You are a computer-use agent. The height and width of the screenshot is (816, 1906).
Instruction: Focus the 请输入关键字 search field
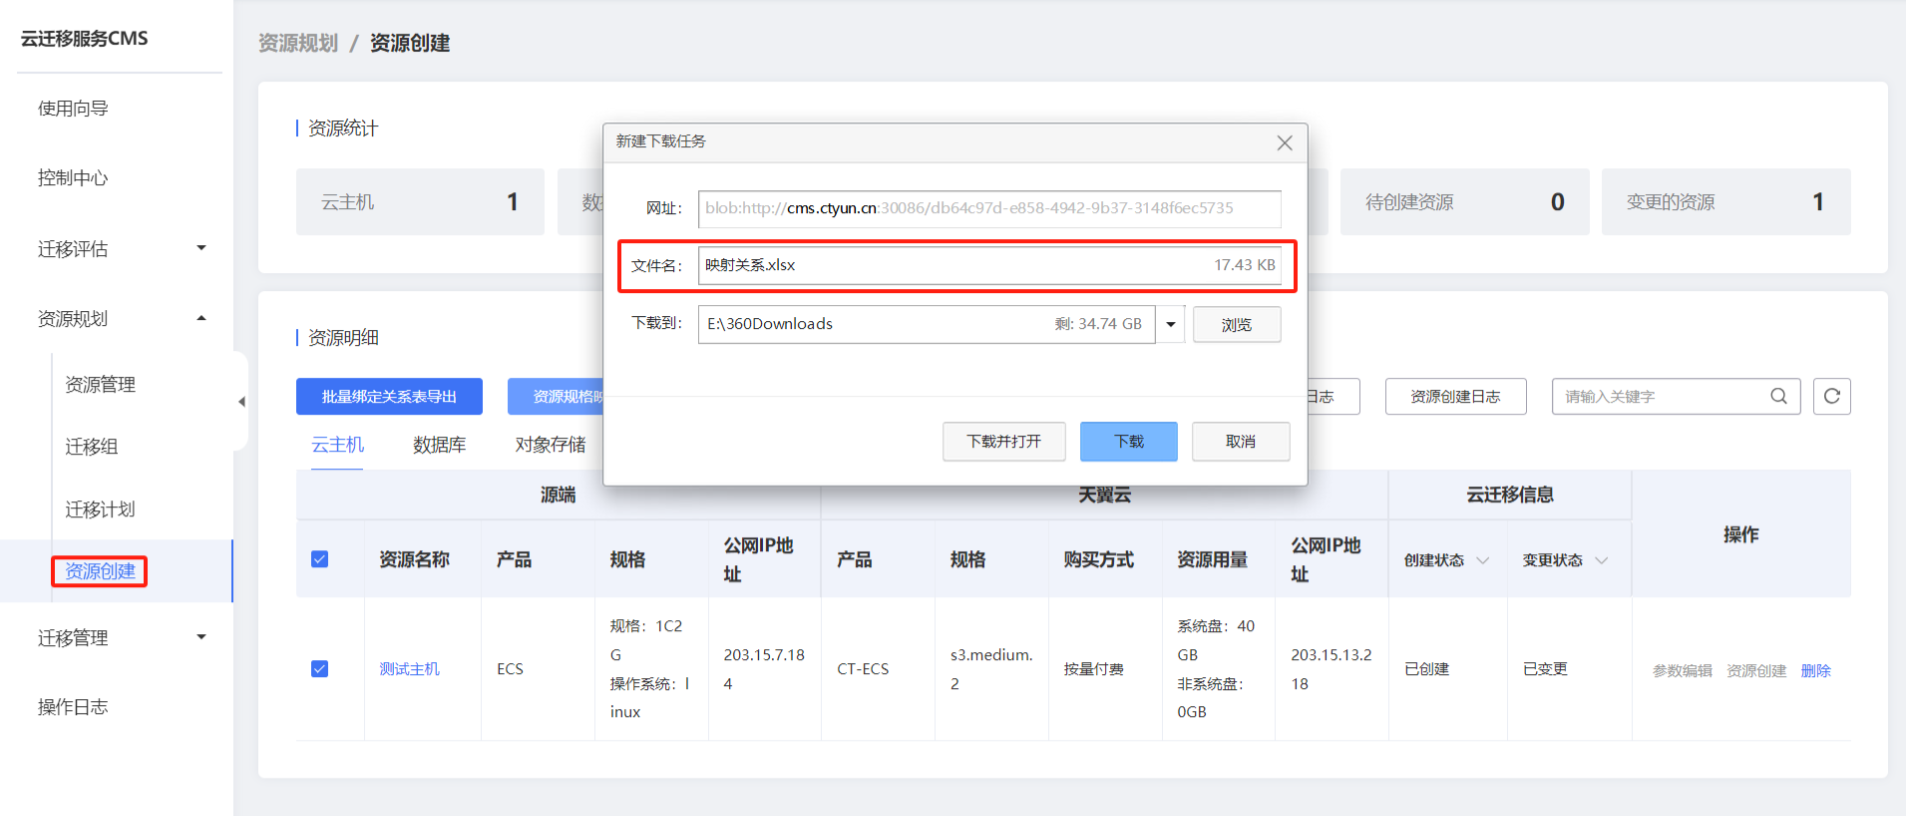pos(1676,396)
